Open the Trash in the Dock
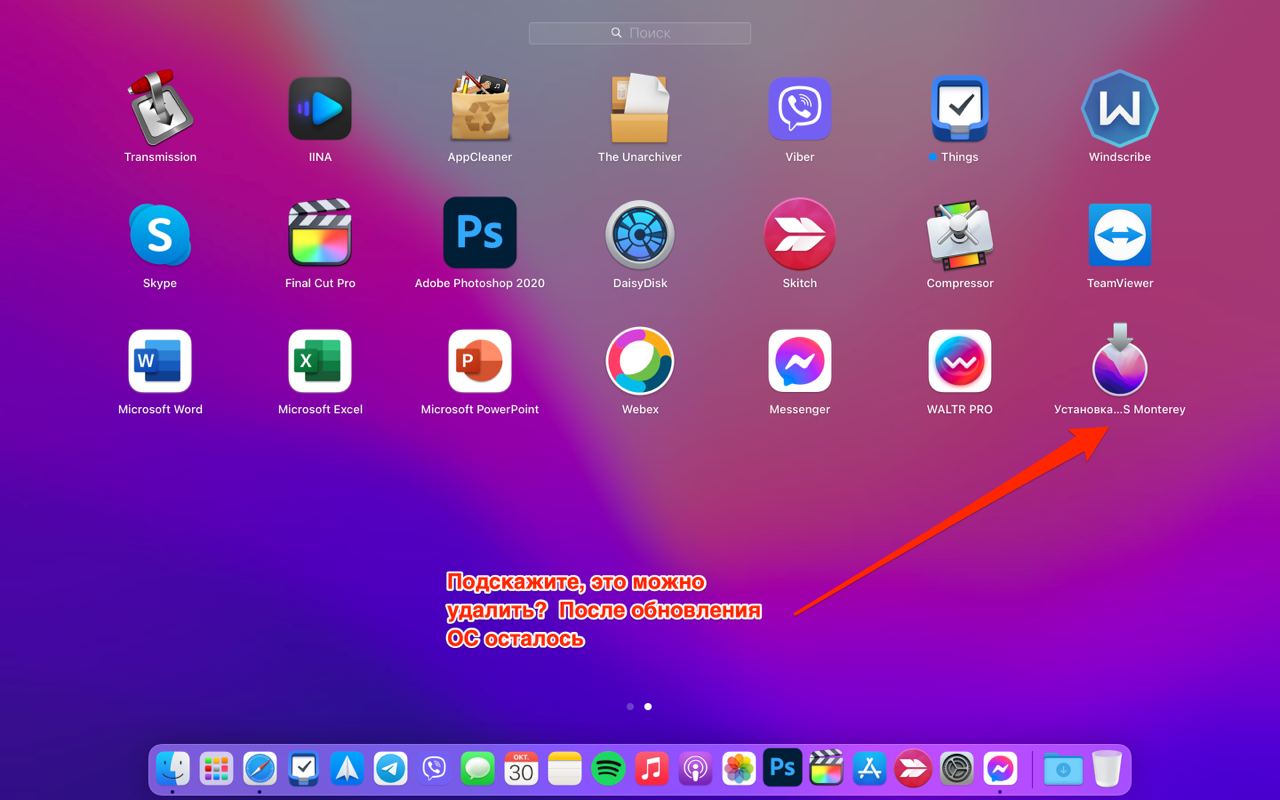Screen dimensions: 1280x800 [1107, 768]
